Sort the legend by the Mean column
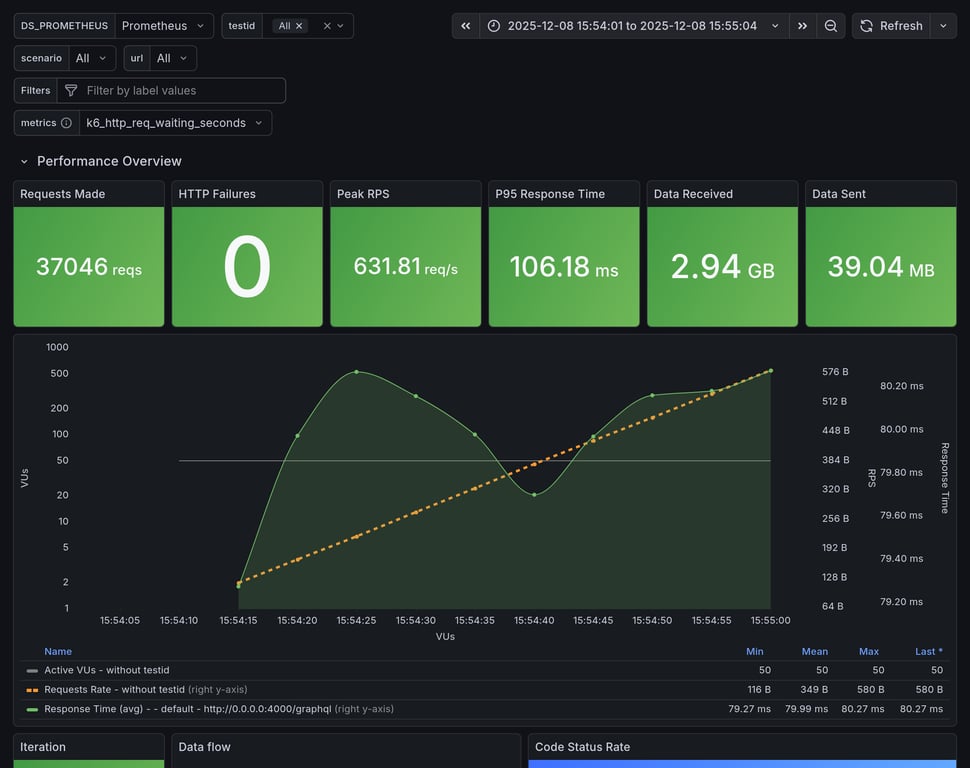Screen dimensions: 970x768 point(814,651)
